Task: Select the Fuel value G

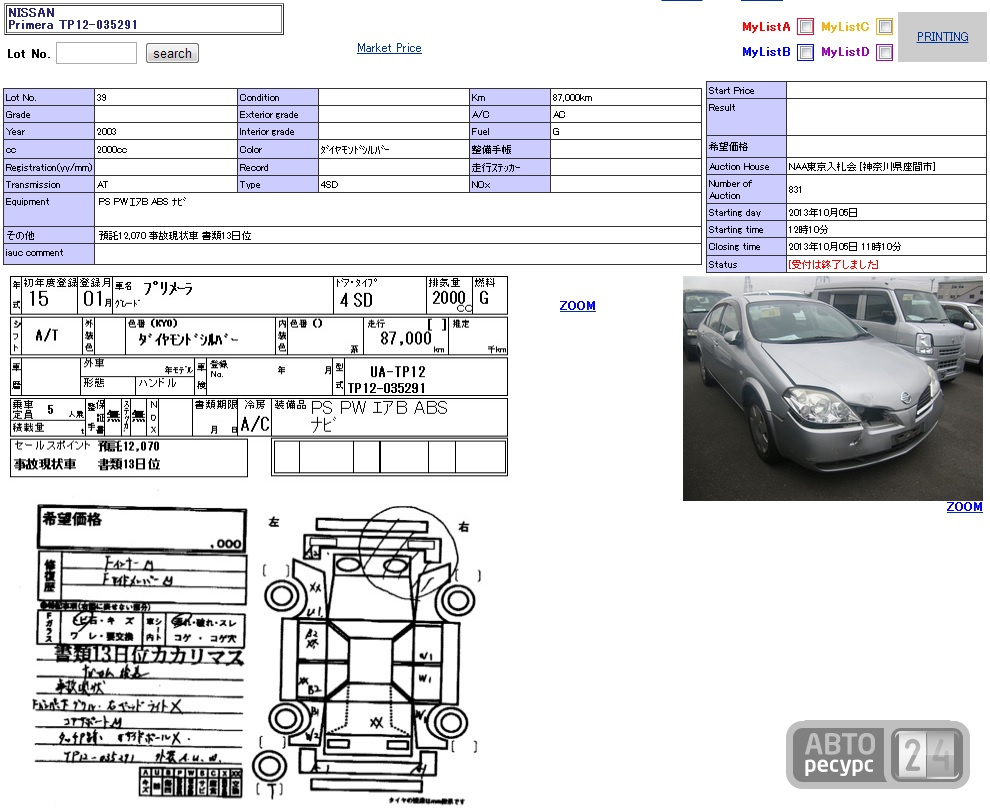Action: point(556,131)
